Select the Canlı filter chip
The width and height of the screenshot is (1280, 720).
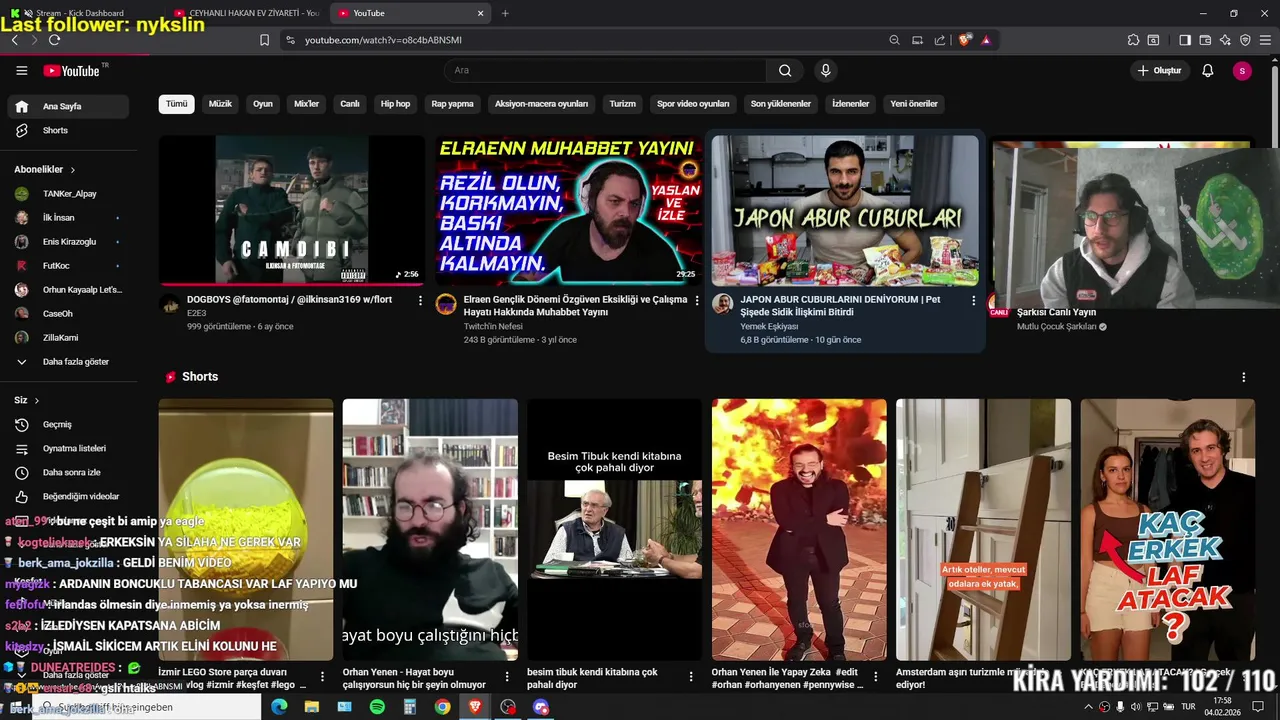click(x=350, y=104)
